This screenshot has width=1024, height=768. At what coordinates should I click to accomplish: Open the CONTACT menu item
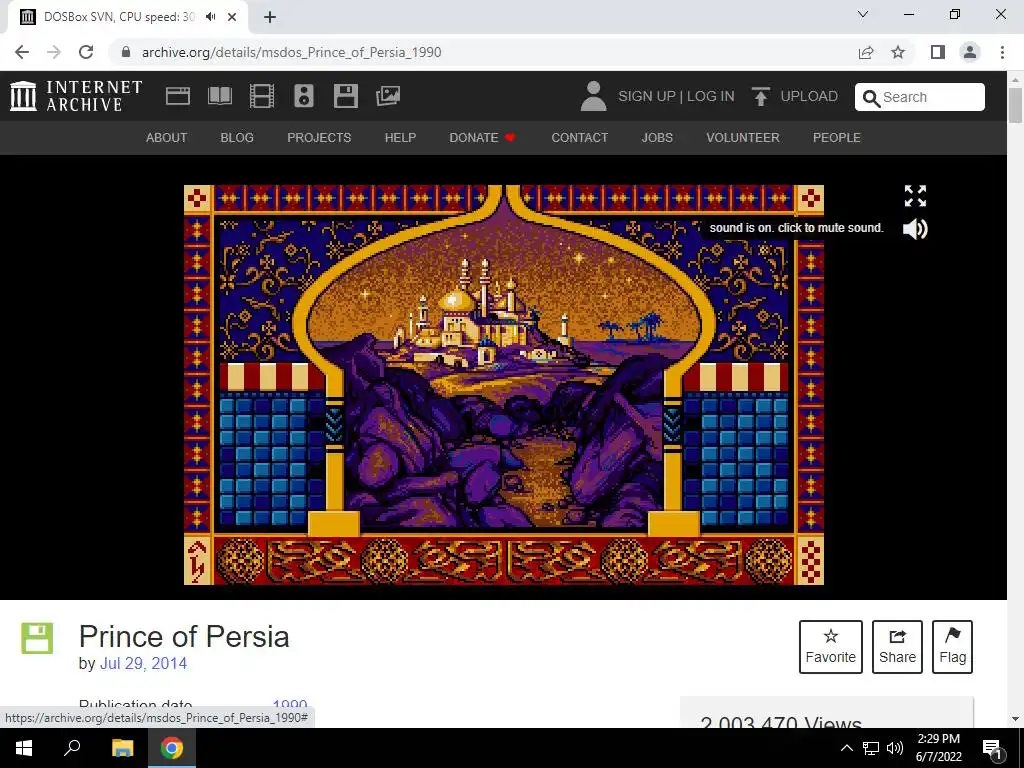[579, 138]
